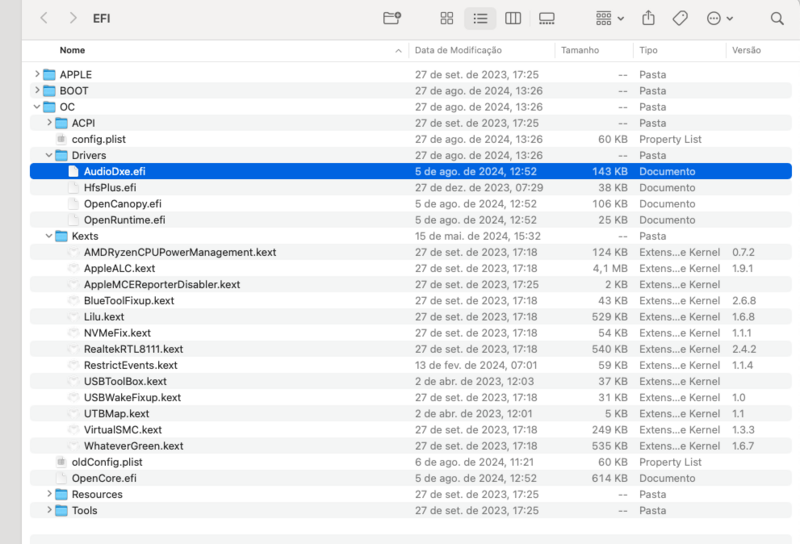Select the Resources folder icon

click(x=61, y=494)
